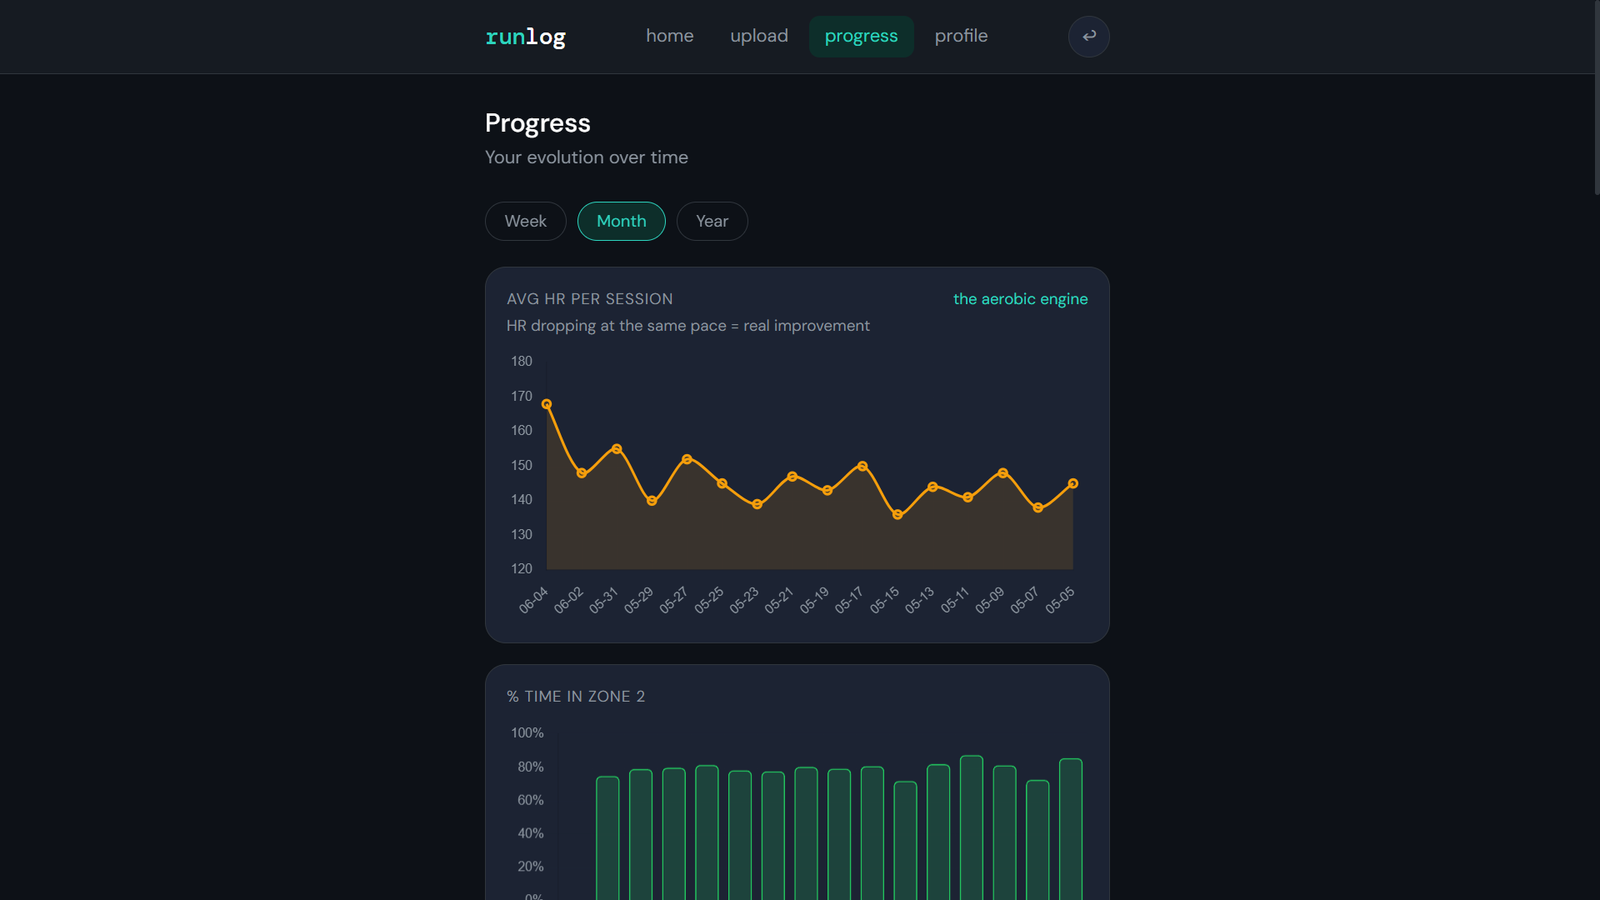Screen dimensions: 1600x900
Task: Select the Month time range
Action: coord(621,221)
